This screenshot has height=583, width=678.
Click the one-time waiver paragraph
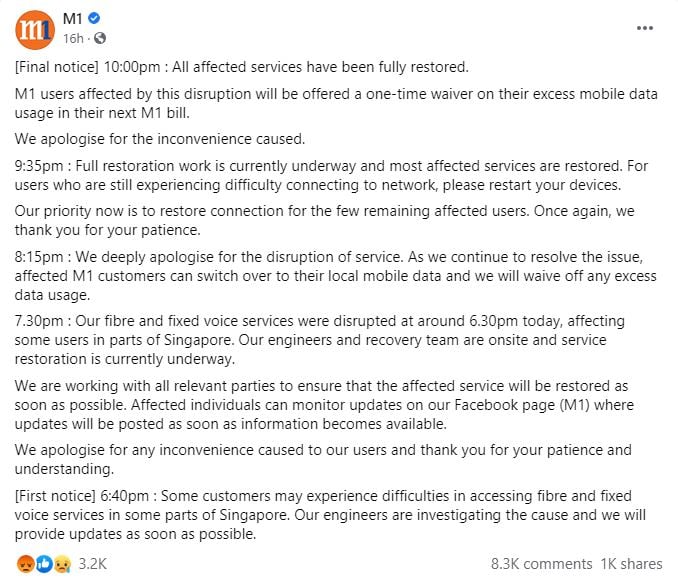[x=336, y=101]
